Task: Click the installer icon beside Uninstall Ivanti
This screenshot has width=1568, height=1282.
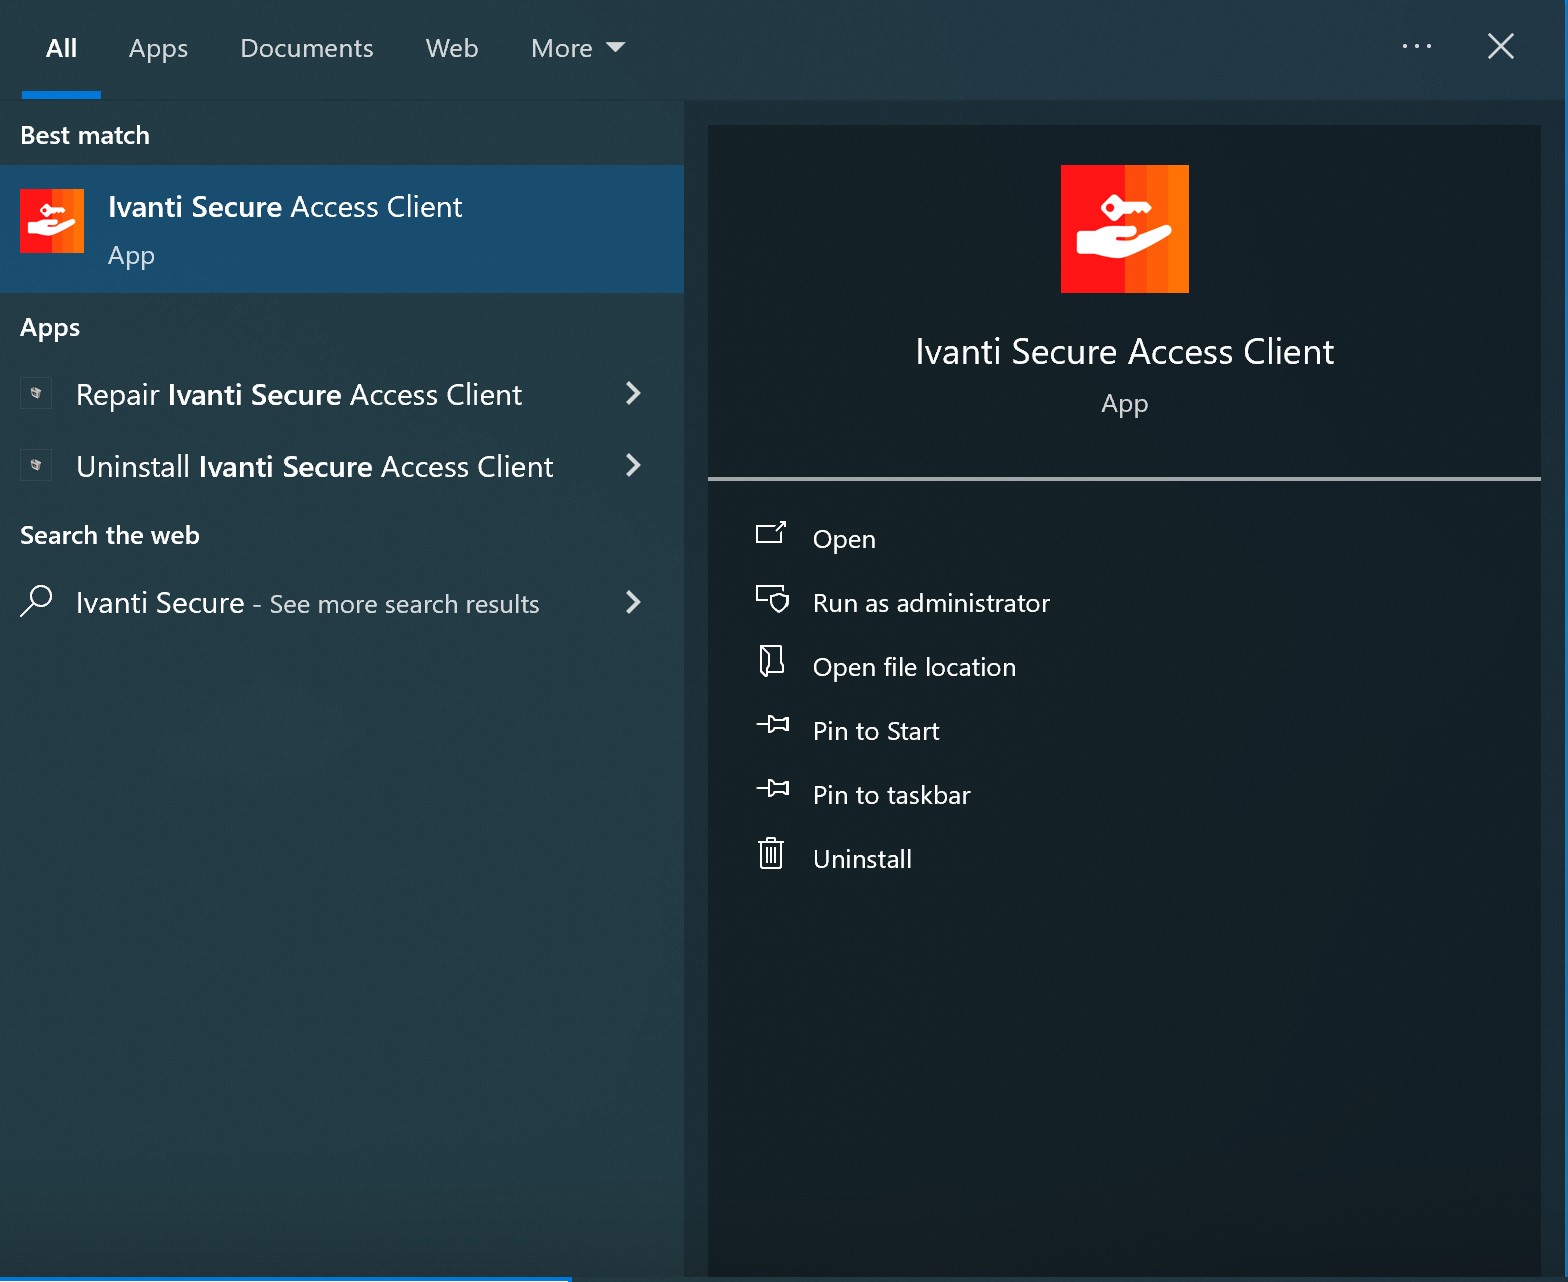Action: (36, 466)
